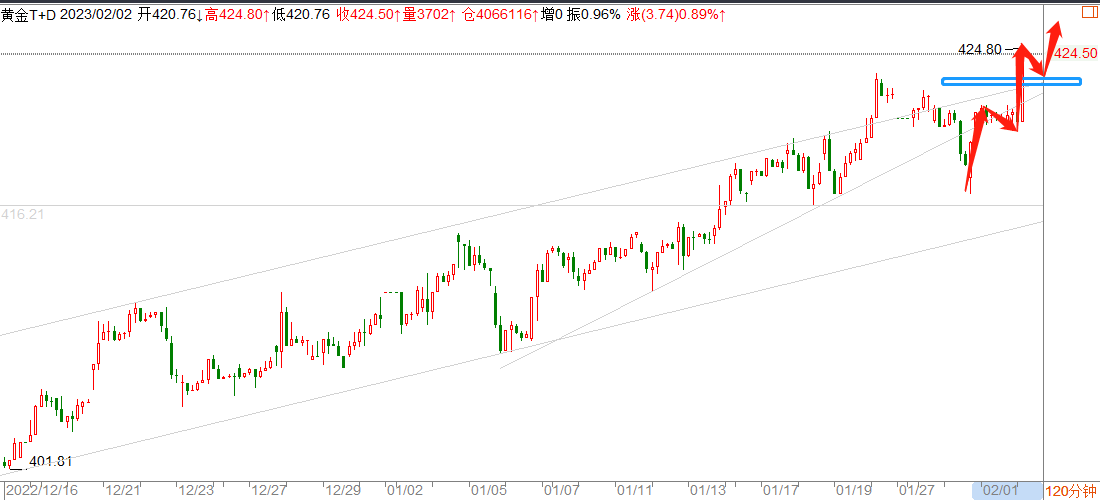1100x500 pixels.
Task: Select the 黄金T+D instrument name
Action: (x=29, y=15)
